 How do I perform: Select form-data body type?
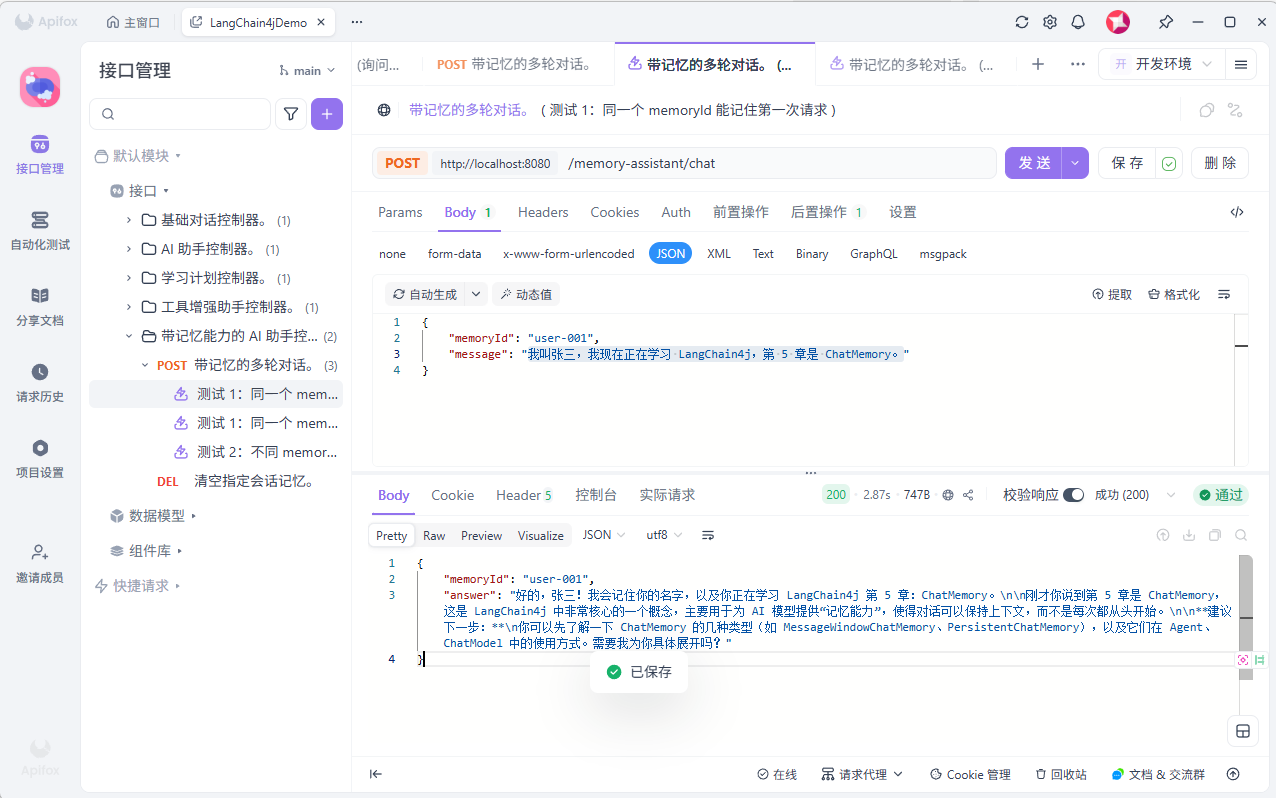pyautogui.click(x=455, y=254)
